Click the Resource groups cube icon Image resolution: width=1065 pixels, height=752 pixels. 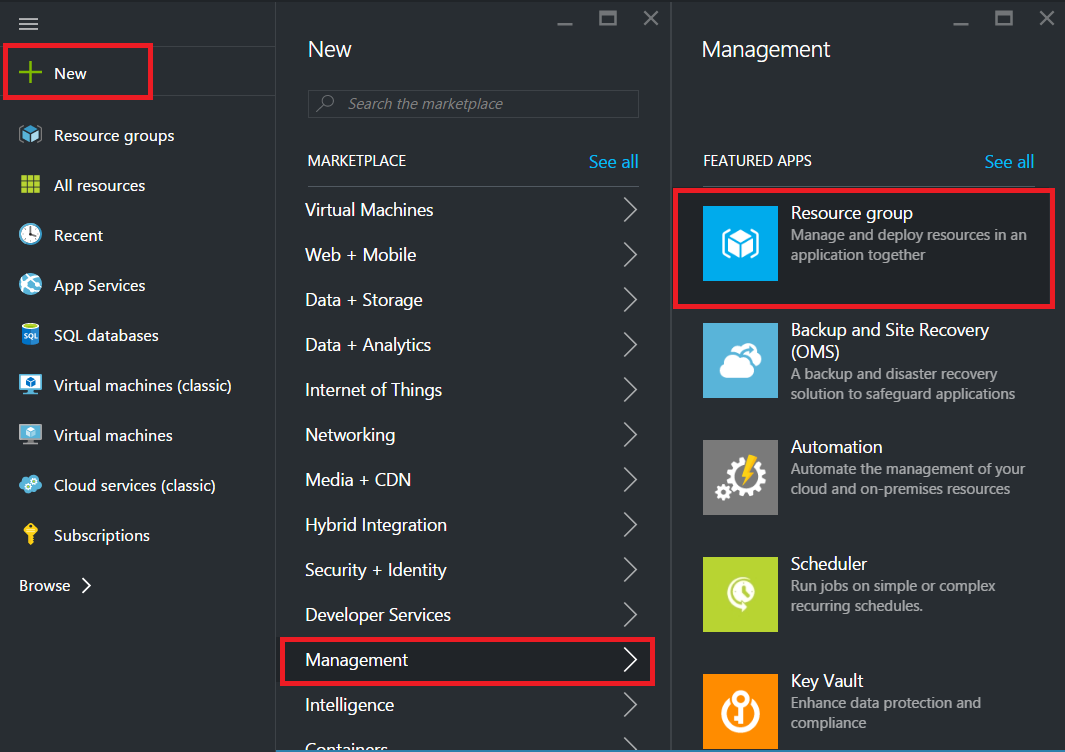(x=30, y=135)
